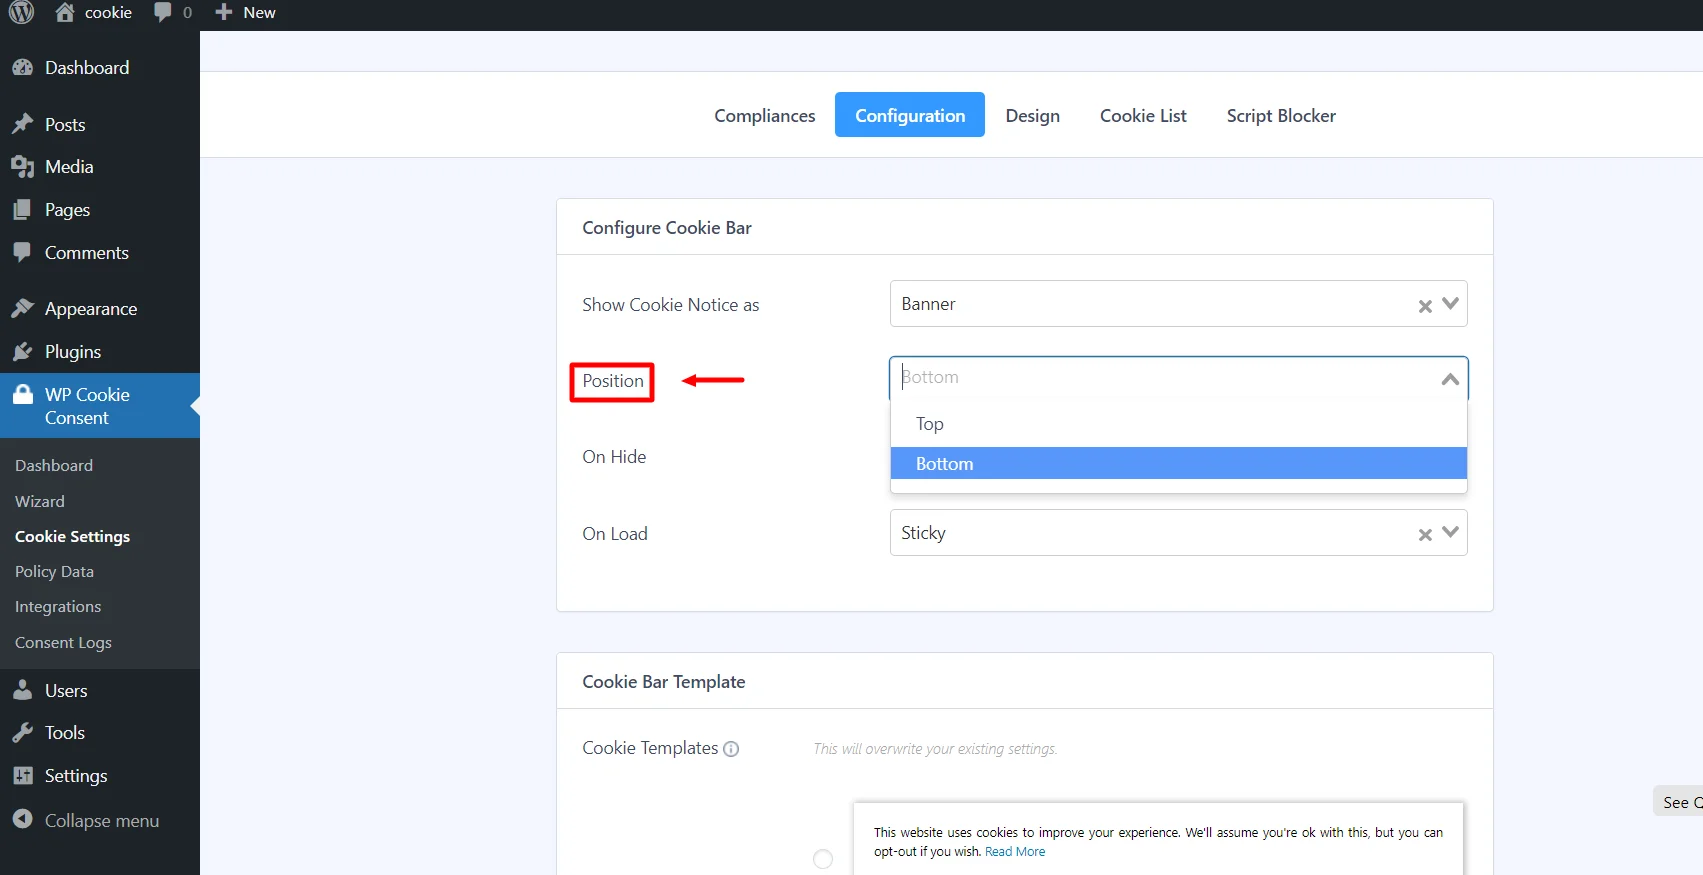1703x875 pixels.
Task: Click the Read More link
Action: point(1014,852)
